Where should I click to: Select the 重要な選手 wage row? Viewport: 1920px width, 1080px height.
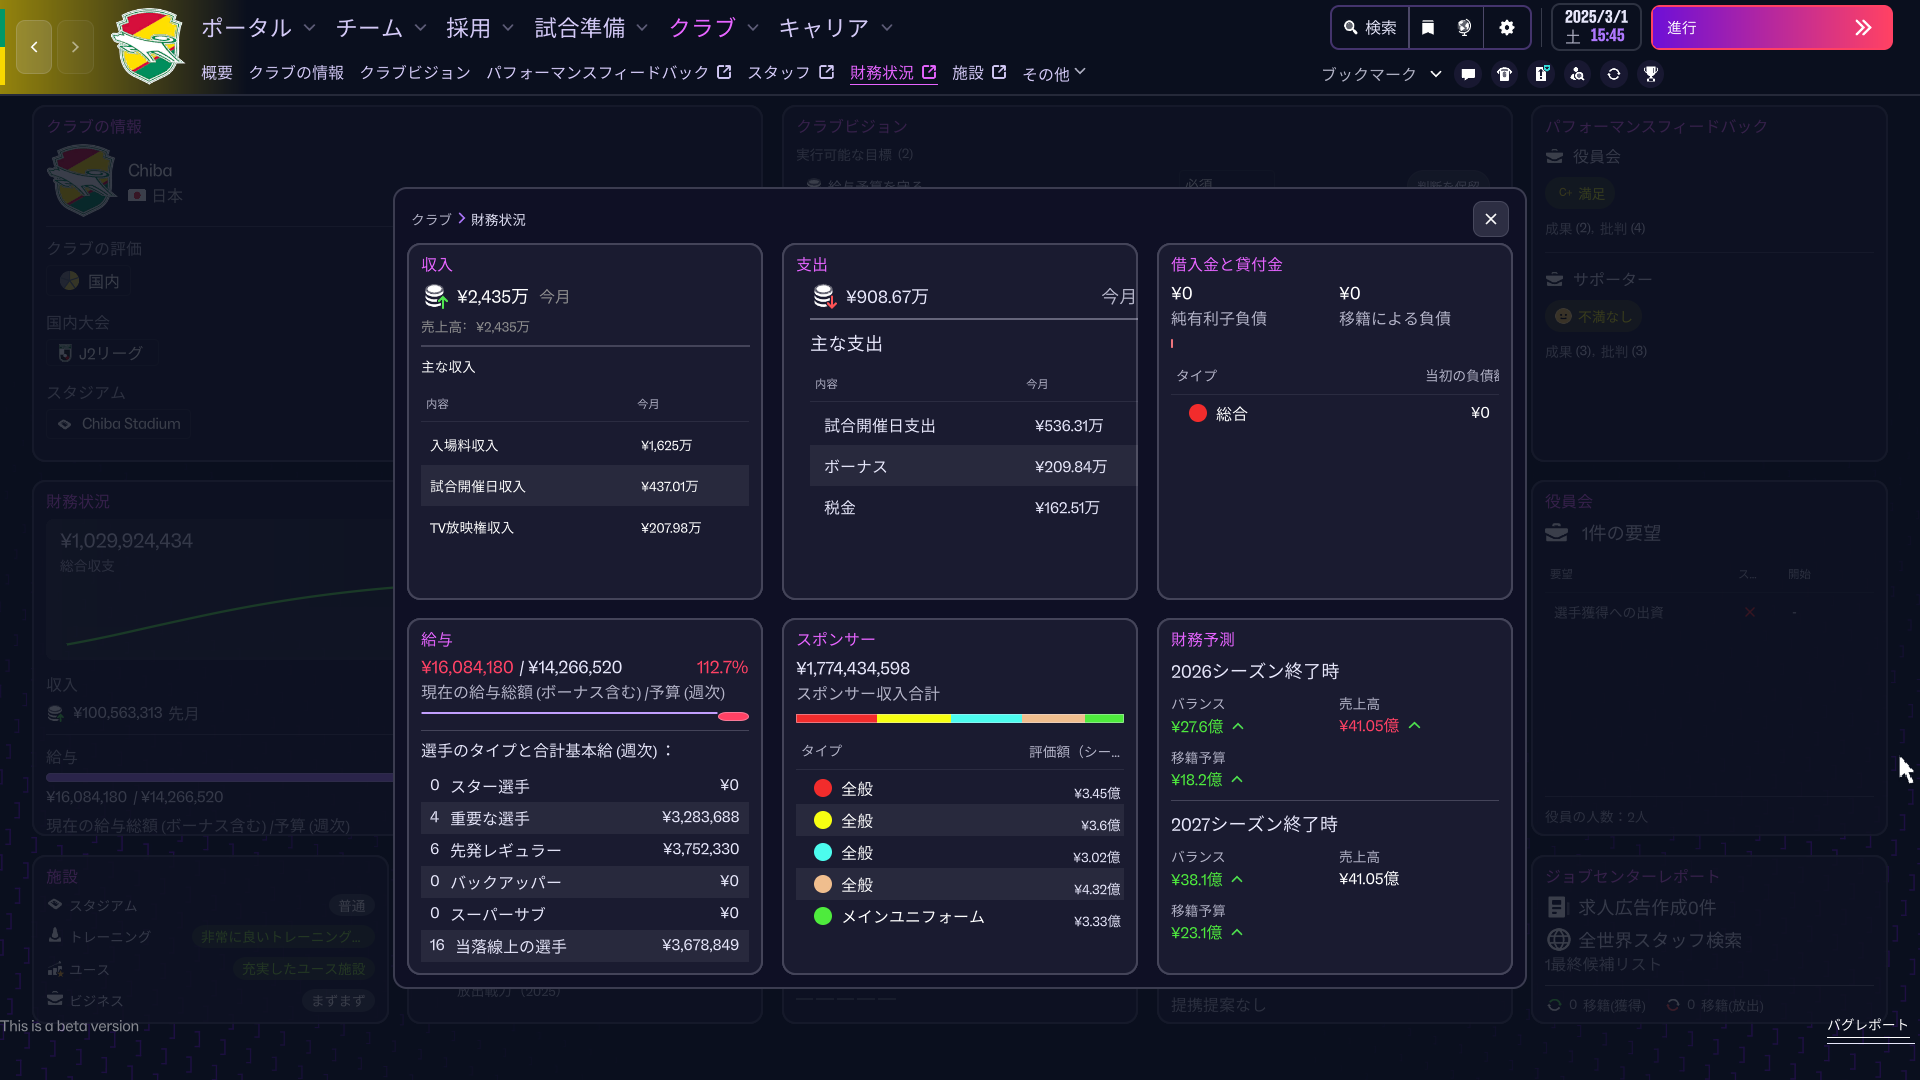(585, 818)
